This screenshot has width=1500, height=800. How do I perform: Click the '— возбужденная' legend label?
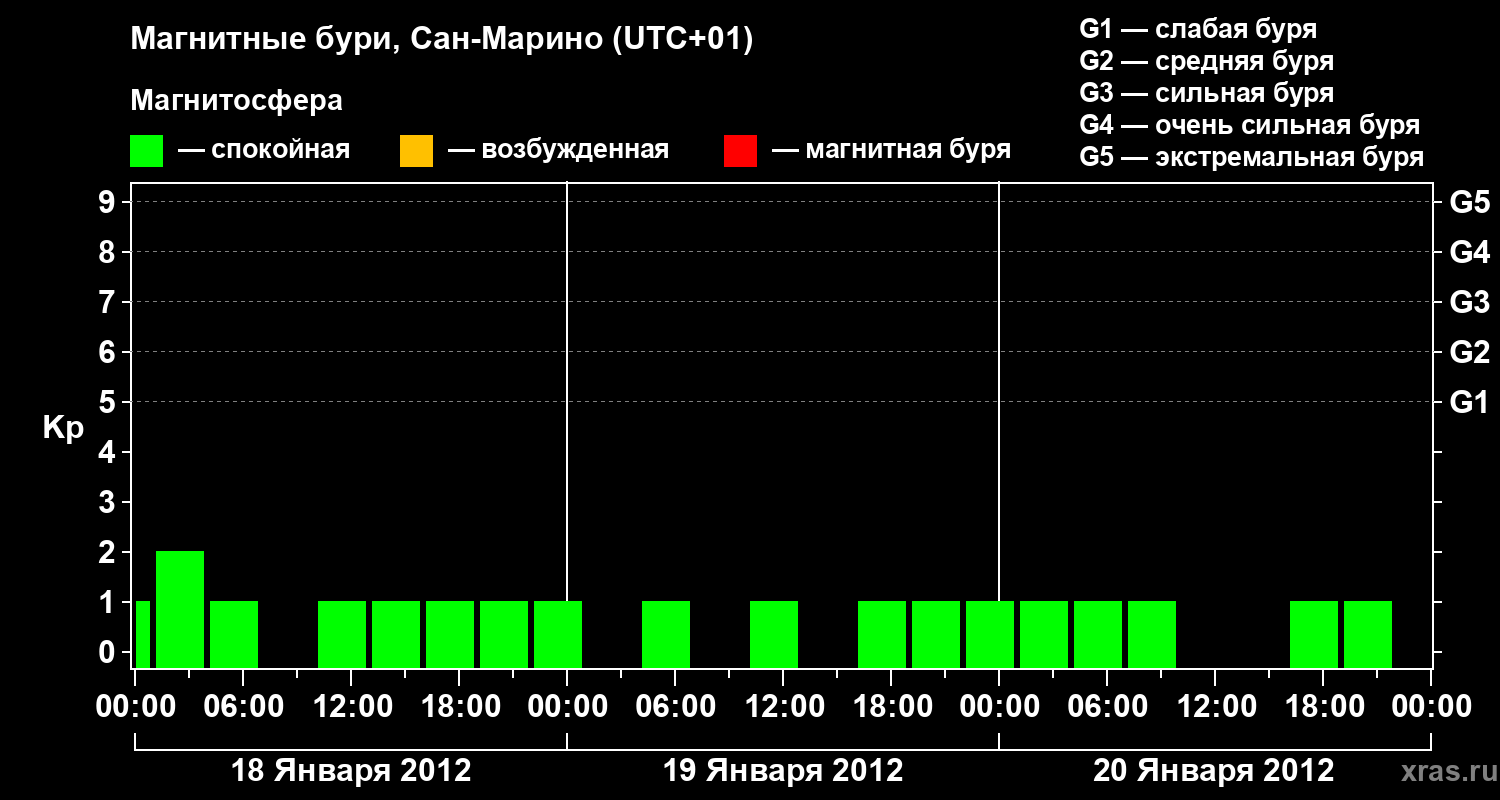click(558, 151)
